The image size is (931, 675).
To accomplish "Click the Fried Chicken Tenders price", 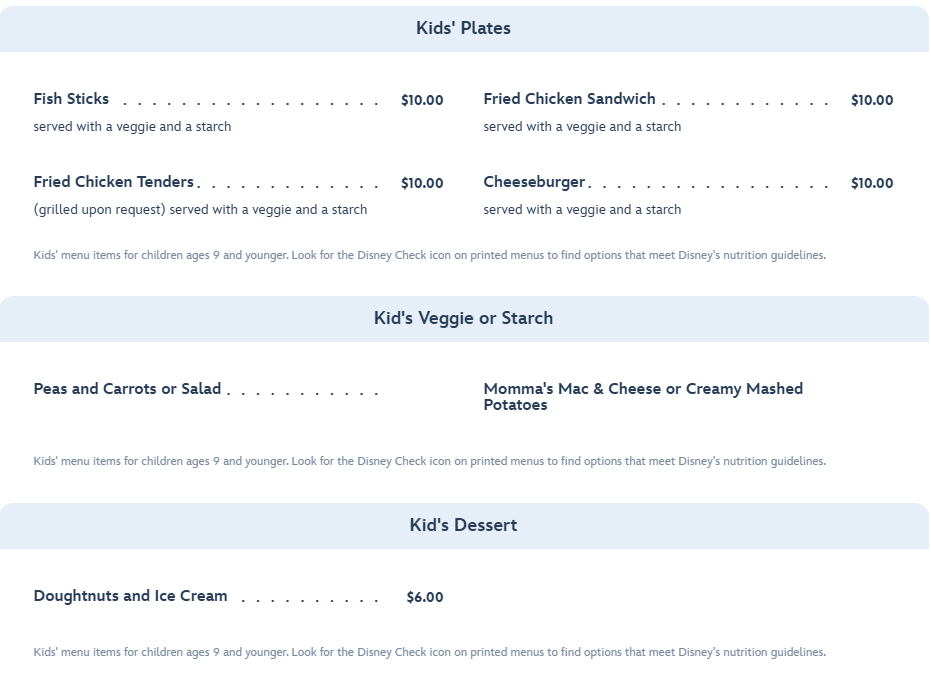I will point(422,183).
